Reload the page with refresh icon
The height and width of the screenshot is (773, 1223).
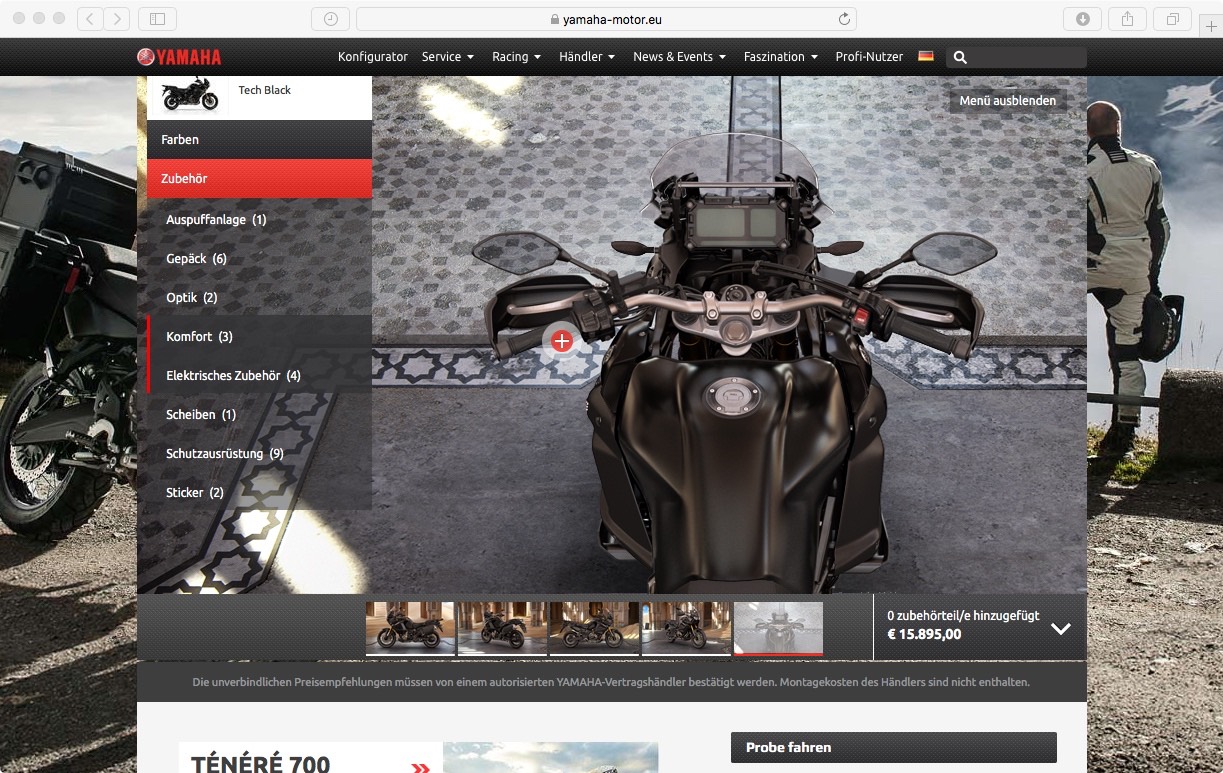tap(844, 19)
